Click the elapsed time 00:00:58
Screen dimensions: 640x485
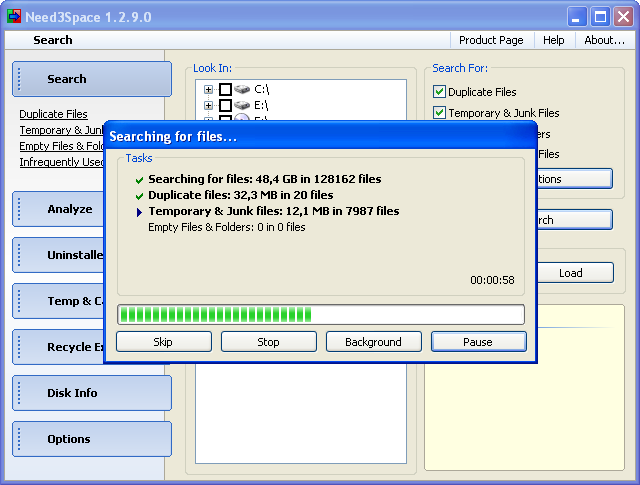pos(492,280)
